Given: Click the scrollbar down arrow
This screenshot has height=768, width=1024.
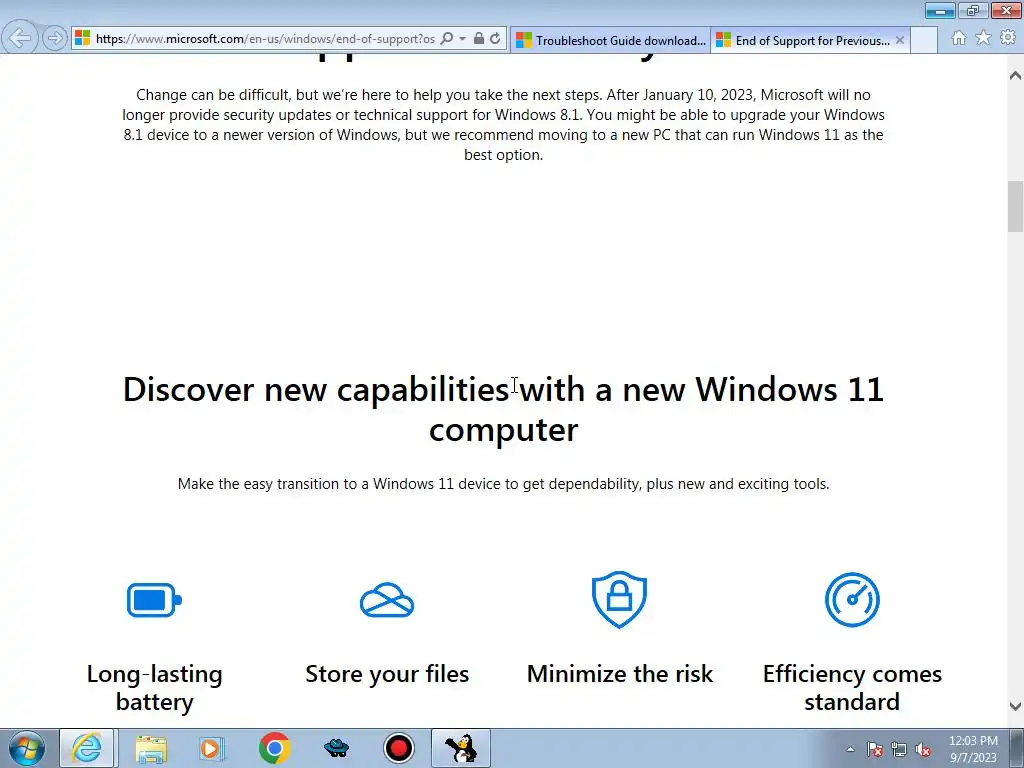Looking at the screenshot, I should (x=1015, y=706).
